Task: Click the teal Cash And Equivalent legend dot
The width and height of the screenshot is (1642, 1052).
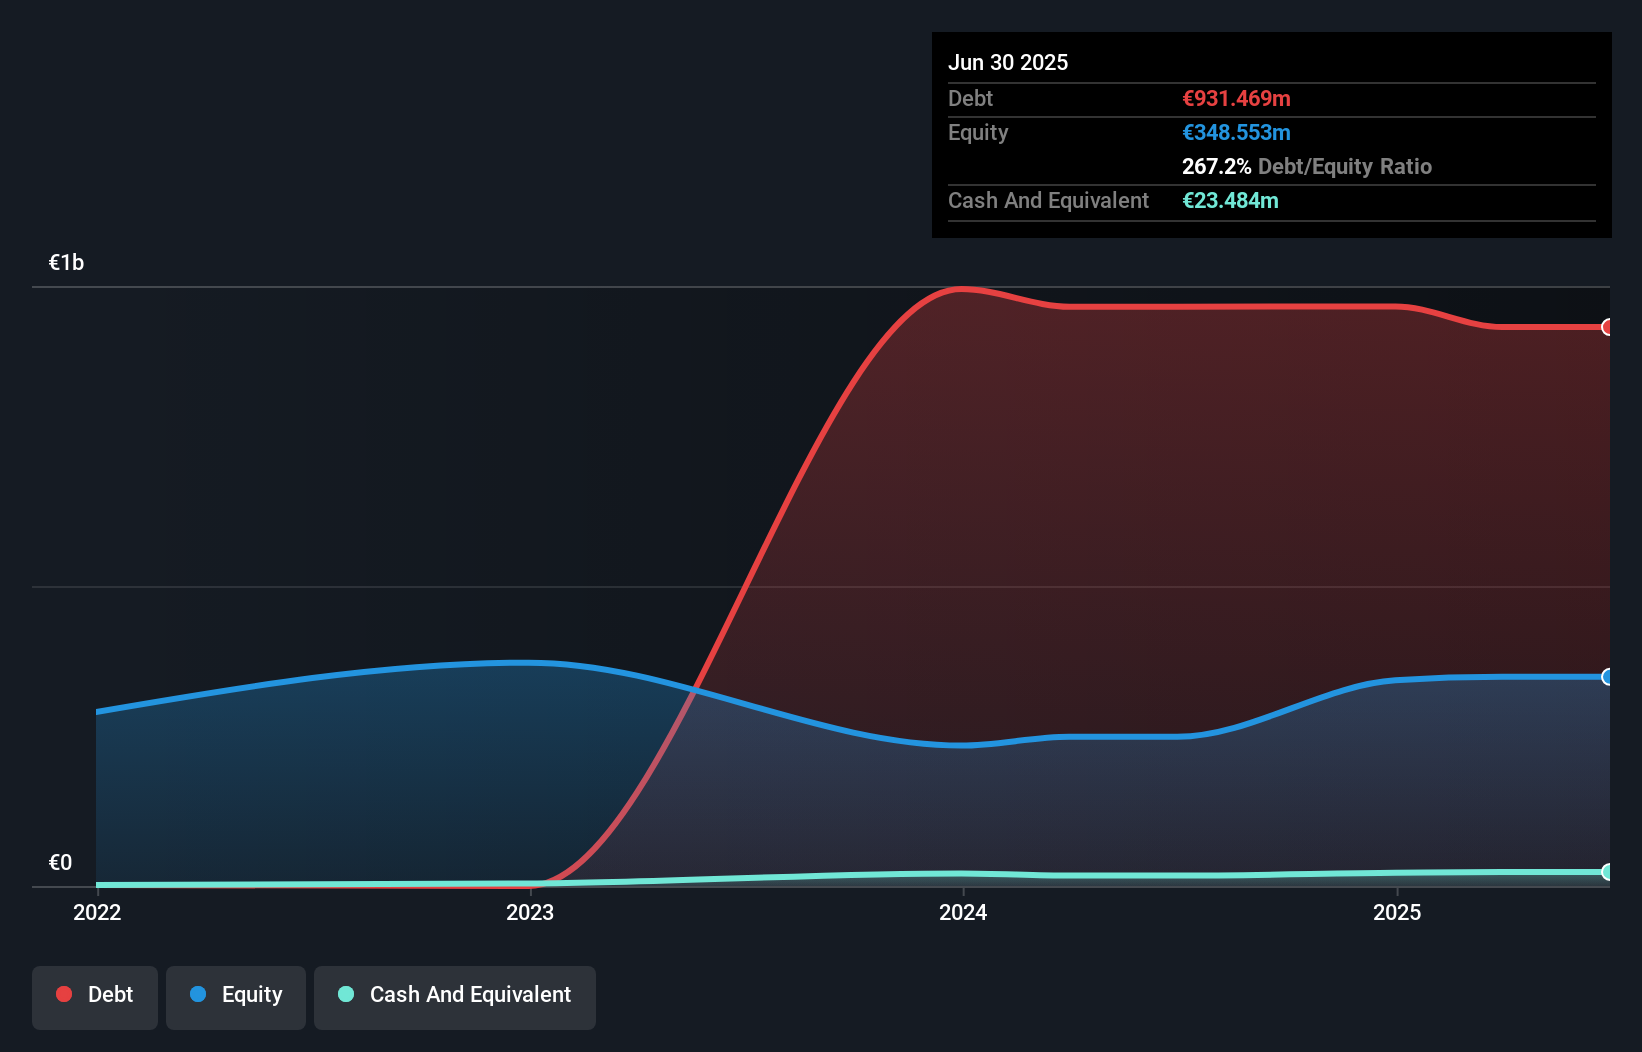Action: (346, 994)
